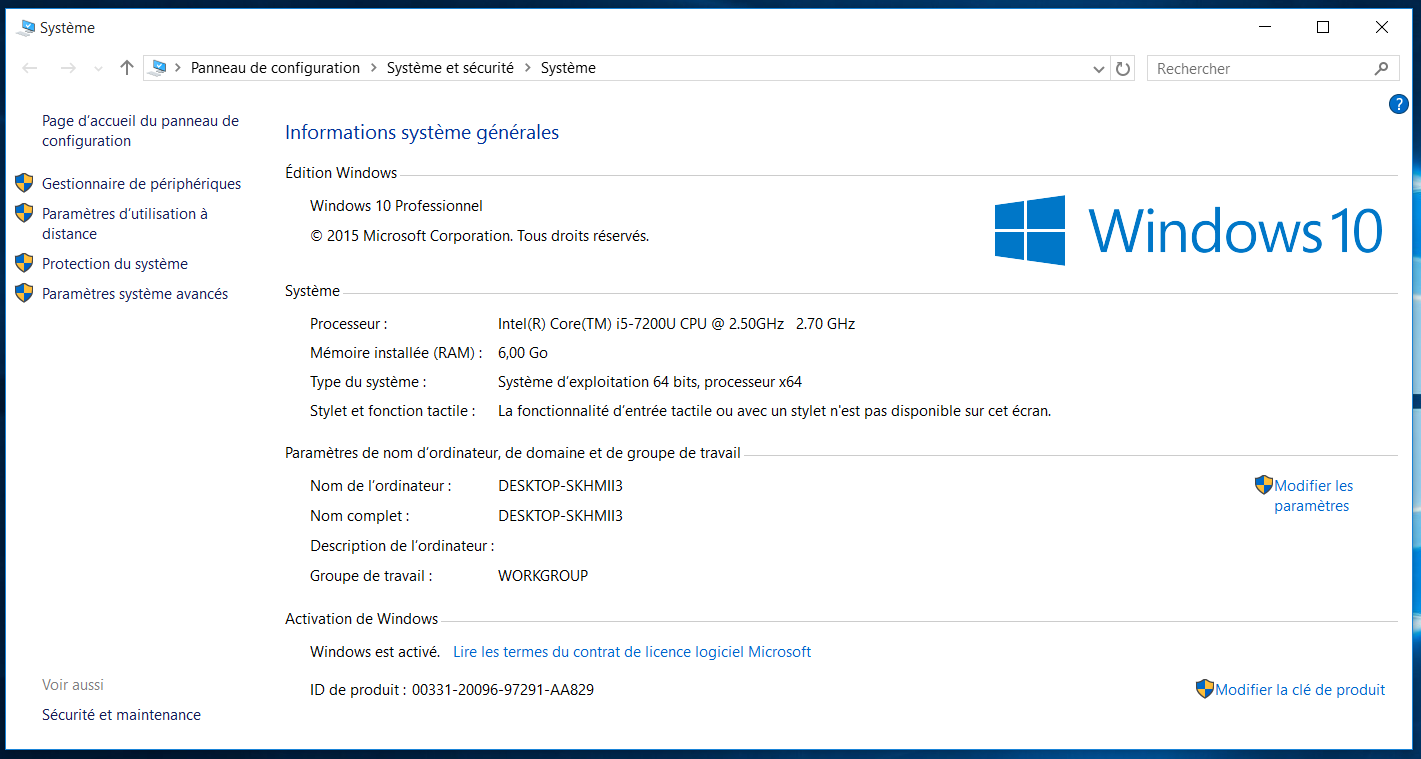Go back with the left arrow button

(30, 68)
